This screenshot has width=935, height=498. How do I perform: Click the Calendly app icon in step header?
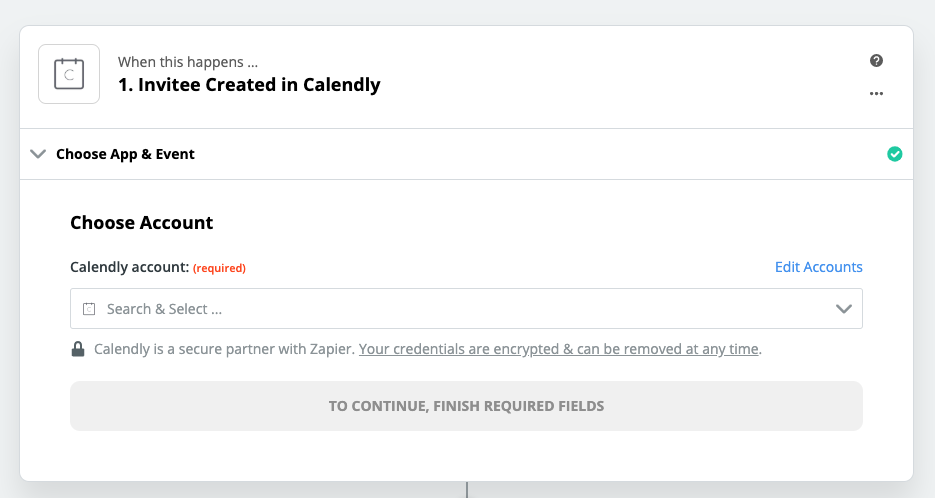click(69, 74)
